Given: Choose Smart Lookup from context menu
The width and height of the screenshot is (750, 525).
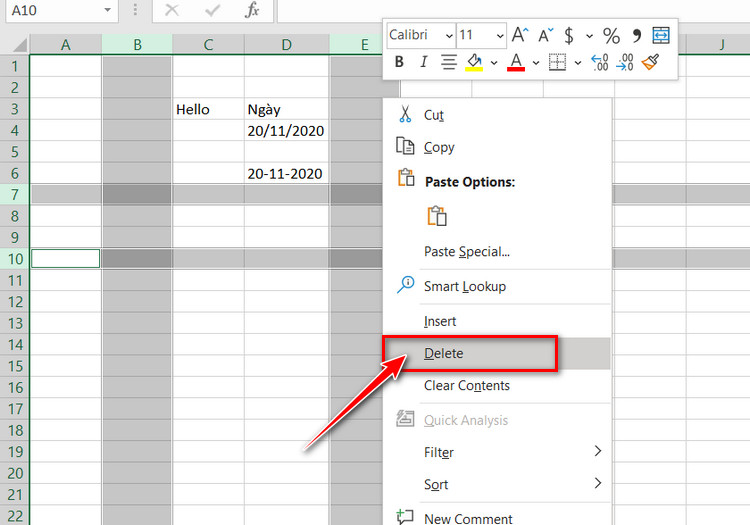Looking at the screenshot, I should 497,286.
